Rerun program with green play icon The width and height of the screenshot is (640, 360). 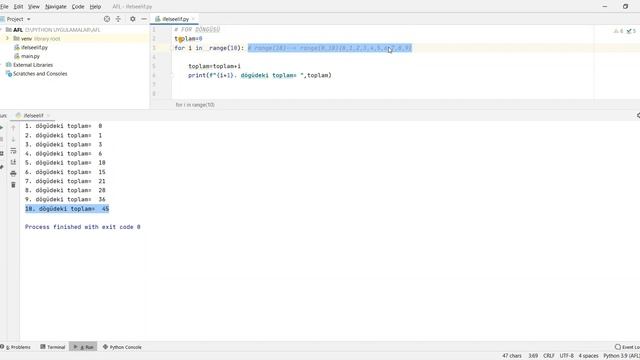pyautogui.click(x=1, y=128)
